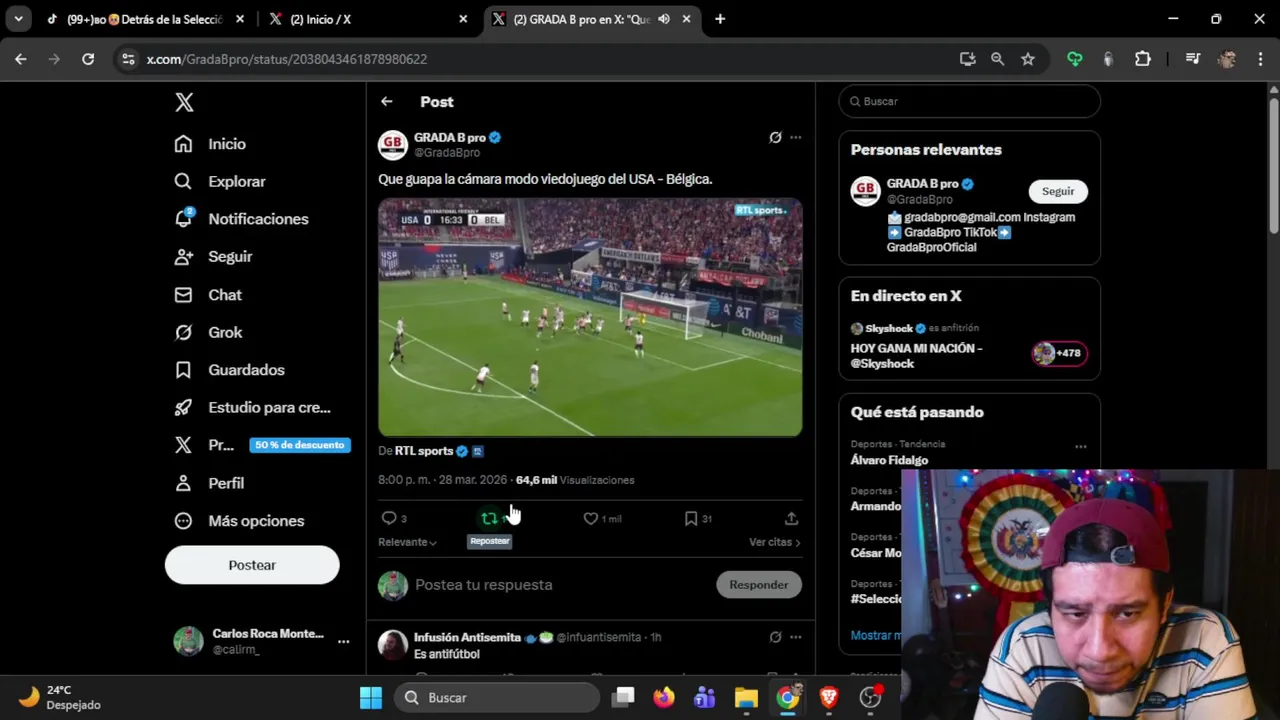Click the address bar URL

287,59
